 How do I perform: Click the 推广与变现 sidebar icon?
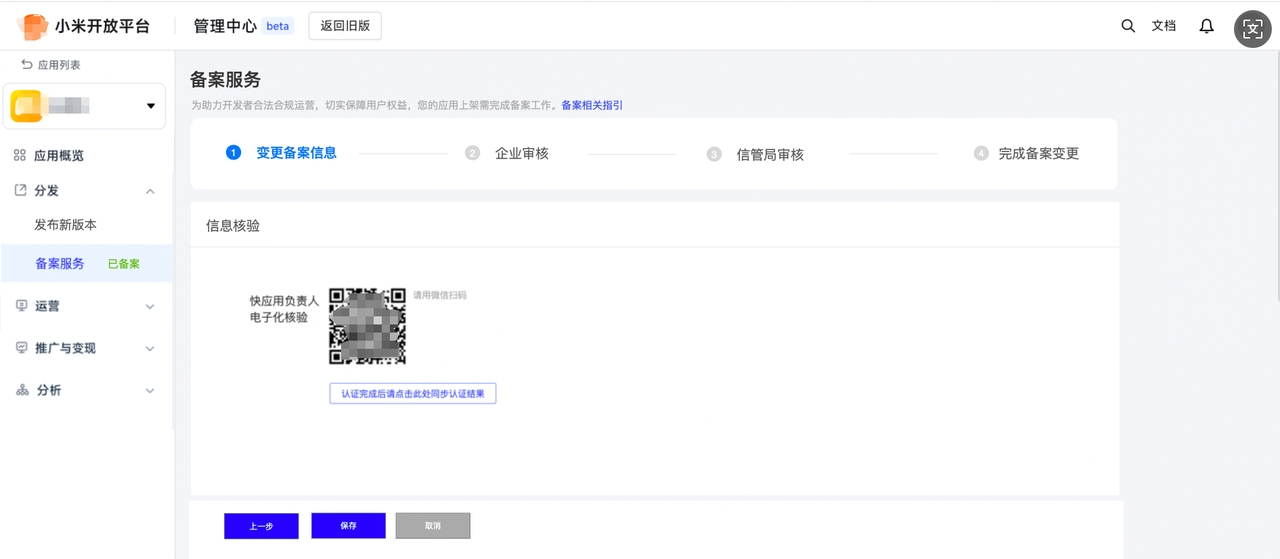(x=21, y=348)
